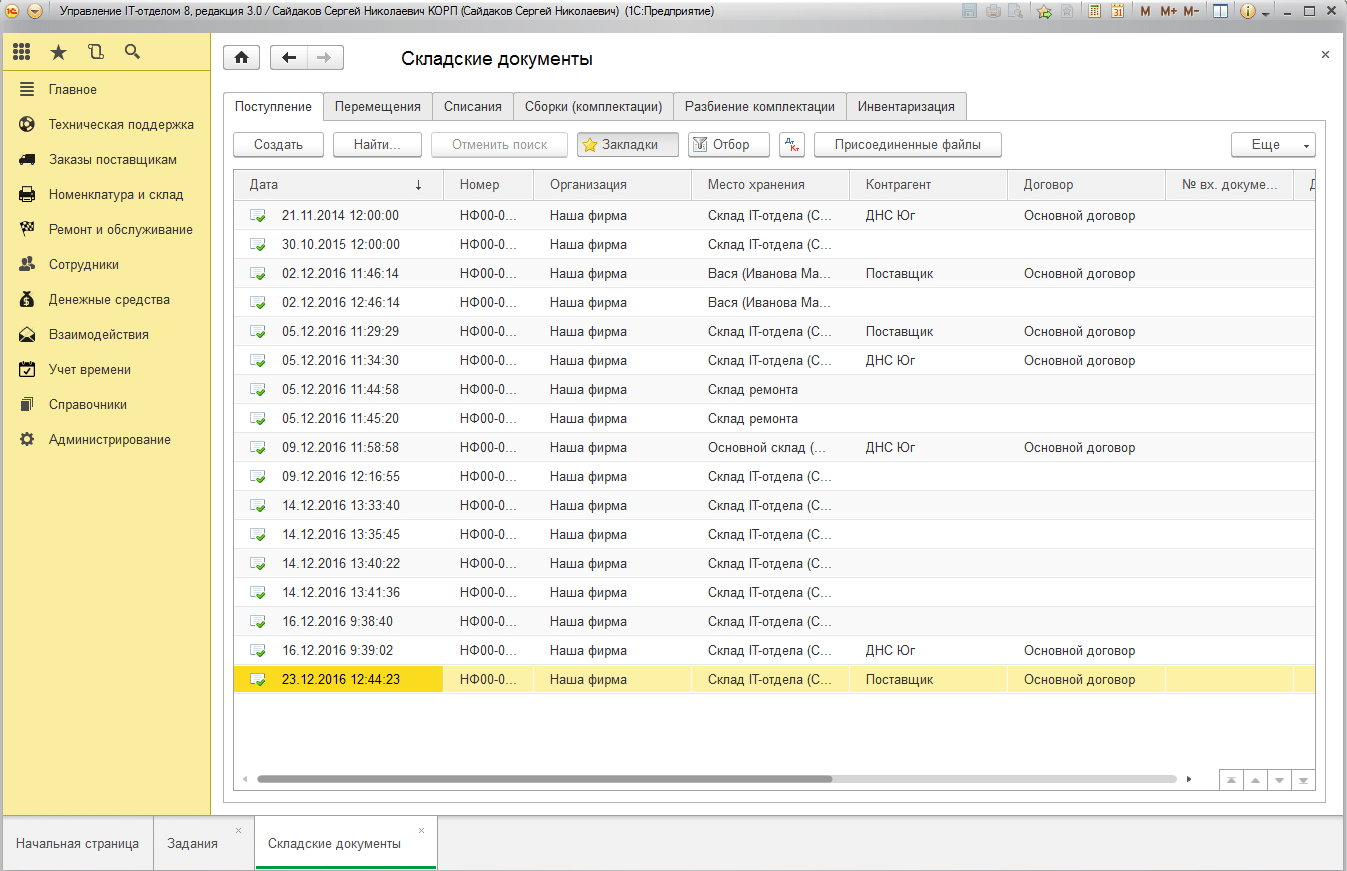Open the sections menu grid icon

click(x=21, y=52)
